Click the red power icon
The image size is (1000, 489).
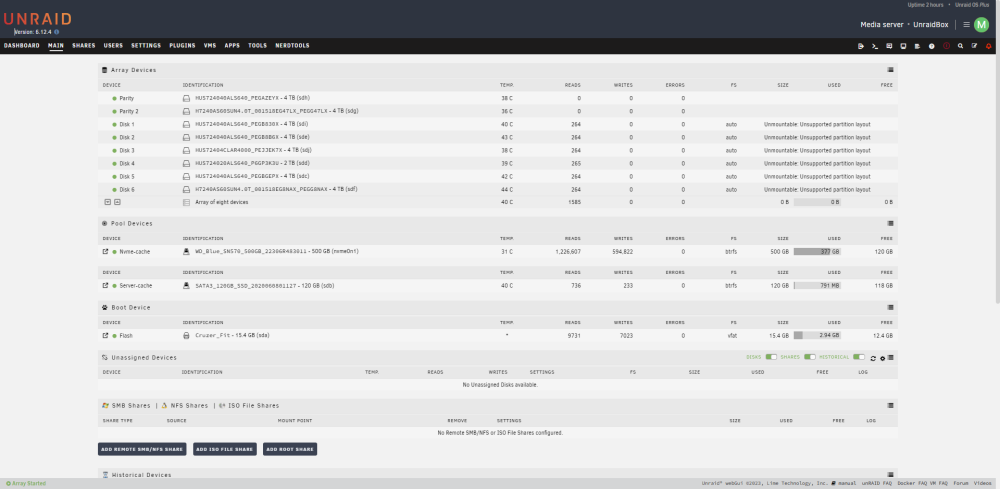946,46
